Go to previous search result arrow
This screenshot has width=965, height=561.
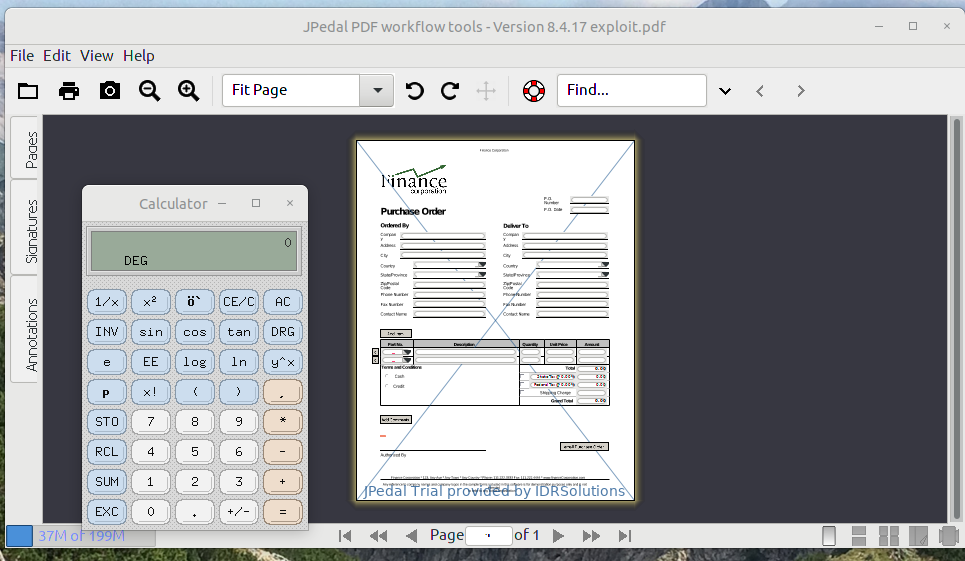tap(760, 91)
